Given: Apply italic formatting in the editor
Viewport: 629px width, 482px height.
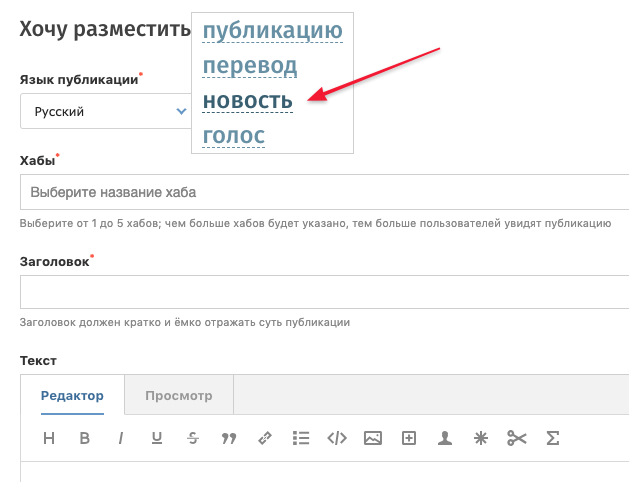Looking at the screenshot, I should pos(120,438).
